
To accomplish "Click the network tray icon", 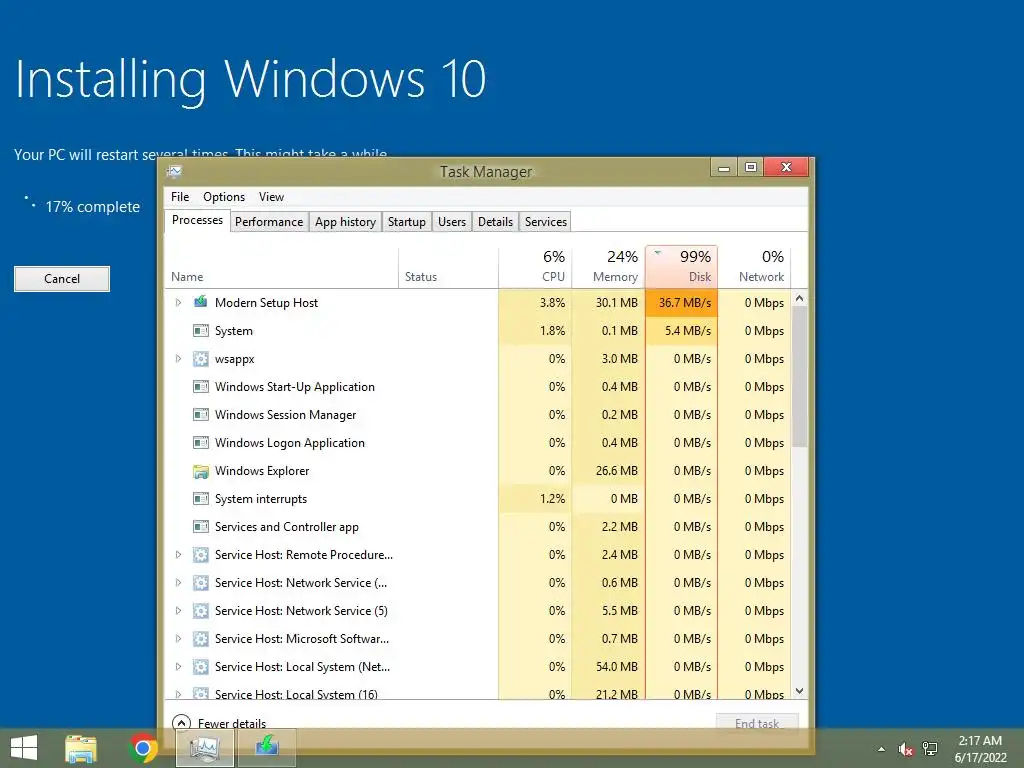I will [930, 749].
